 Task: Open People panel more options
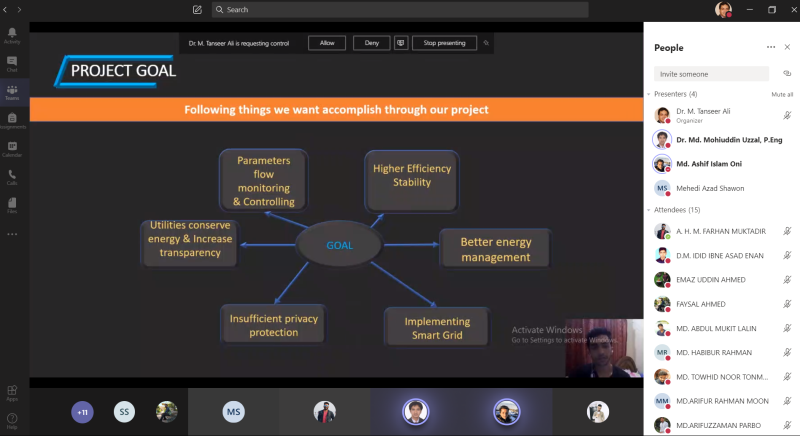pos(771,47)
